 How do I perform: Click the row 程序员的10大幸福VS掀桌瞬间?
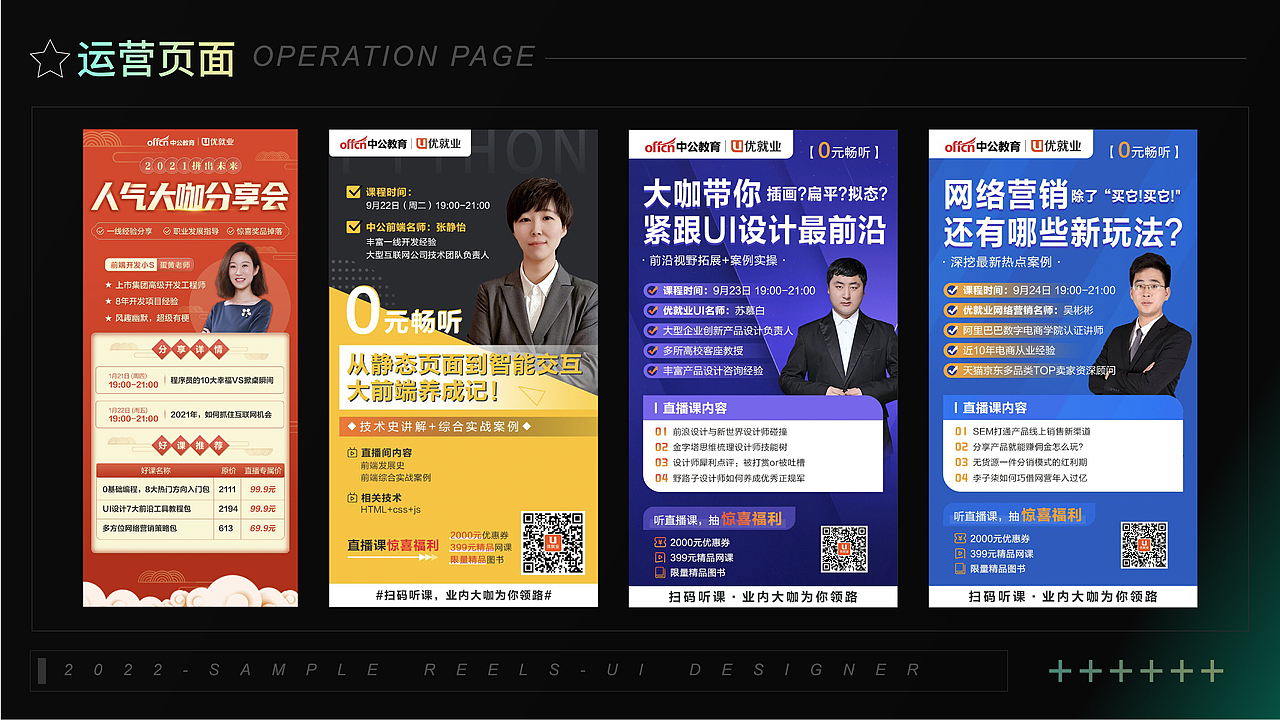coord(190,380)
